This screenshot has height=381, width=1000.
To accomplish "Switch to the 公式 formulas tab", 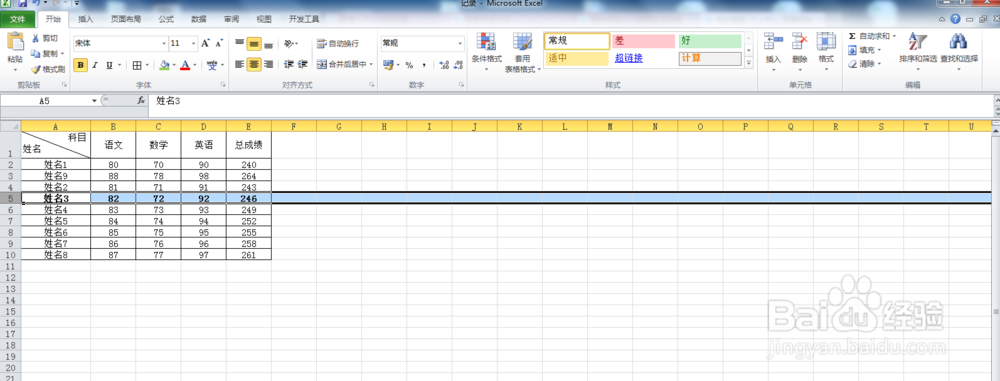I will click(x=166, y=19).
